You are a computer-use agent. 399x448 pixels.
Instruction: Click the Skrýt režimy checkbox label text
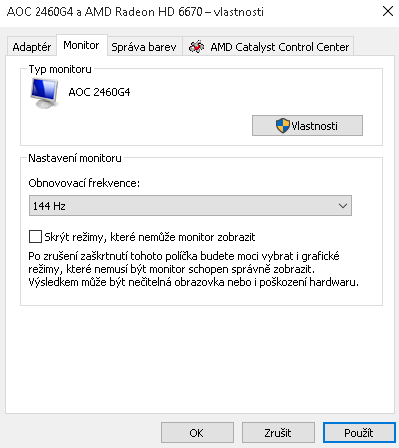(150, 237)
